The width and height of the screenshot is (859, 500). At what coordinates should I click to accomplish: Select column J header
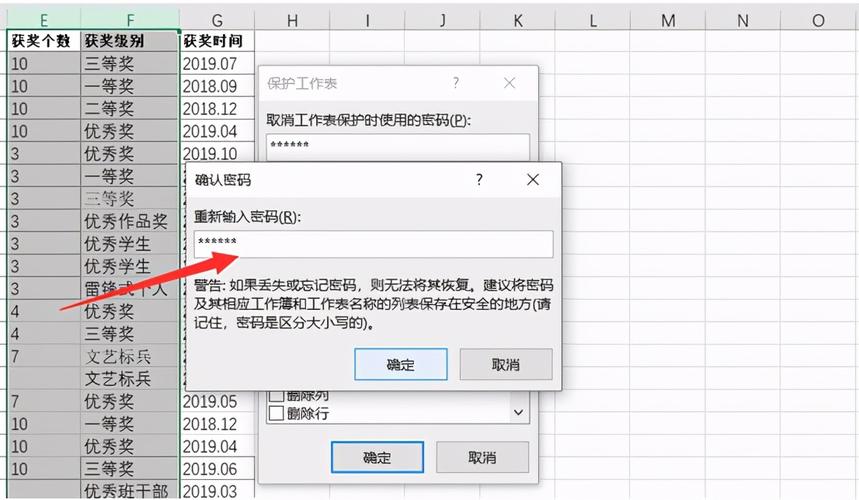pyautogui.click(x=442, y=20)
